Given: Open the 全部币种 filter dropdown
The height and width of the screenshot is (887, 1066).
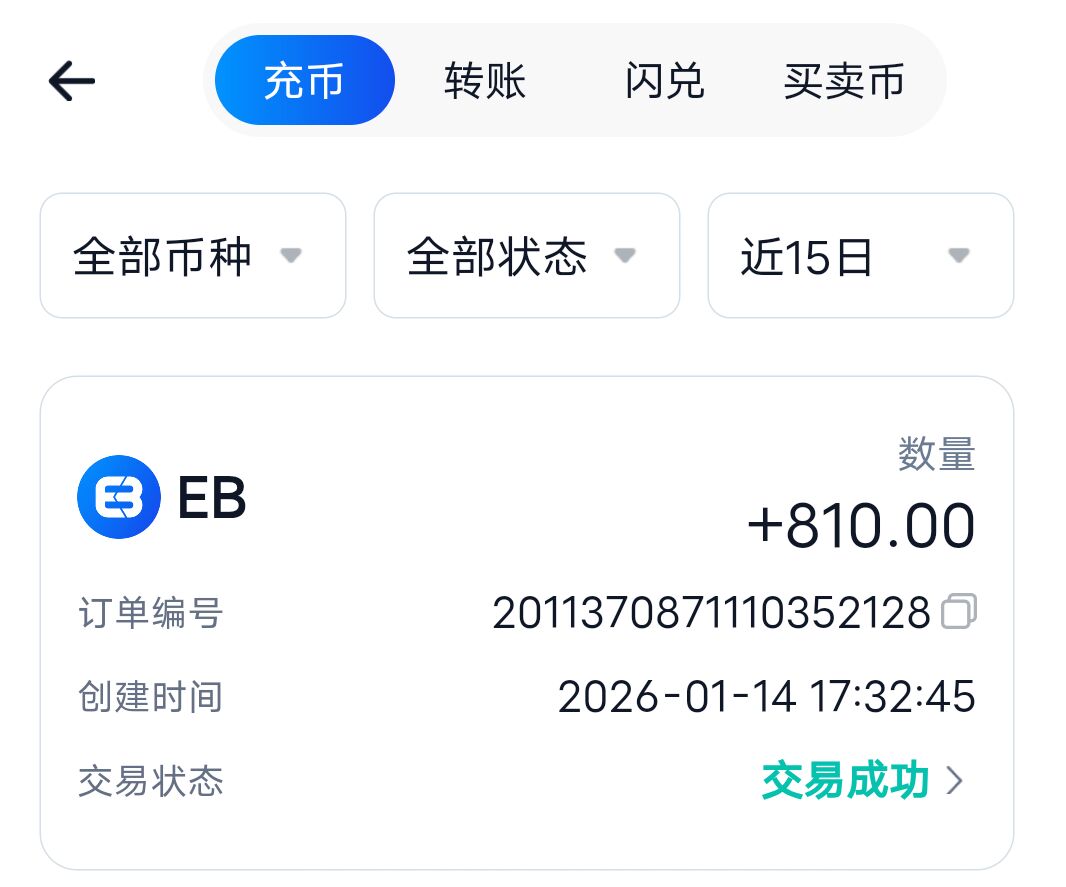Looking at the screenshot, I should [x=192, y=257].
